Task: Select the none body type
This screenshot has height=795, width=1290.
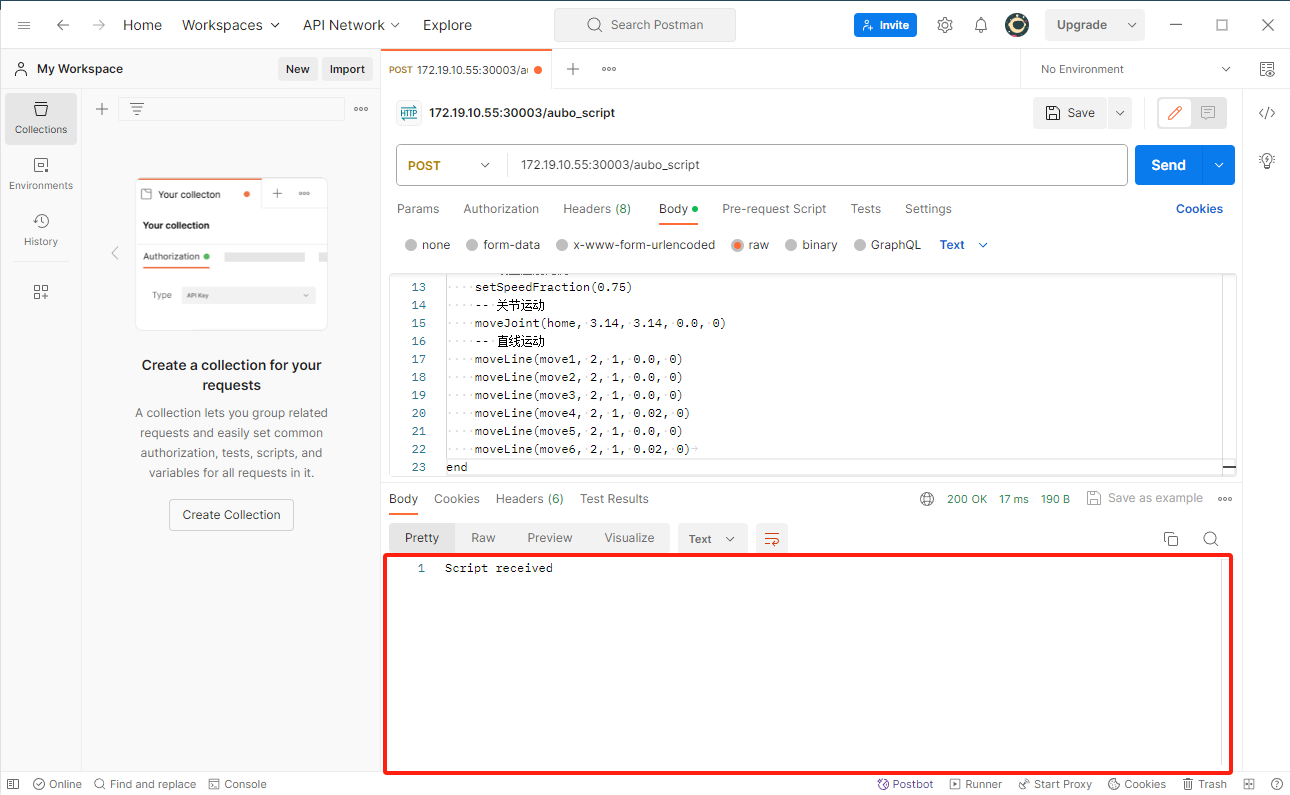Action: pos(411,245)
